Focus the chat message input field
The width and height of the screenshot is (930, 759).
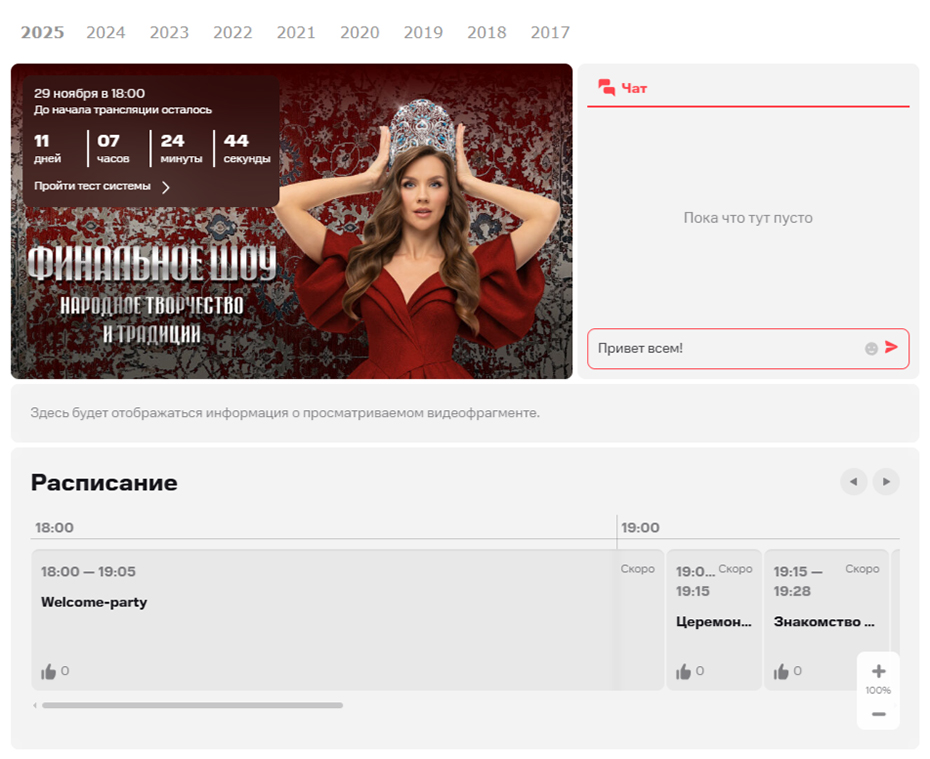point(725,349)
